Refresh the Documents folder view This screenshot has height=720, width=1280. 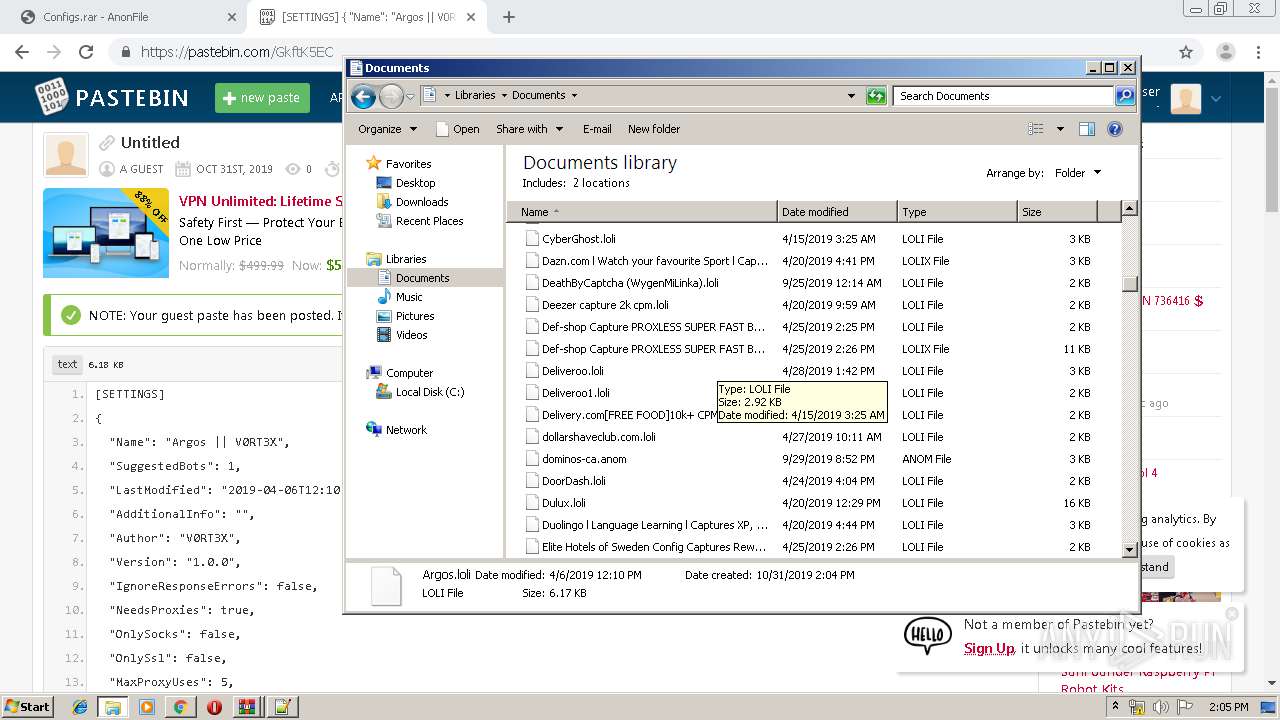pos(876,96)
